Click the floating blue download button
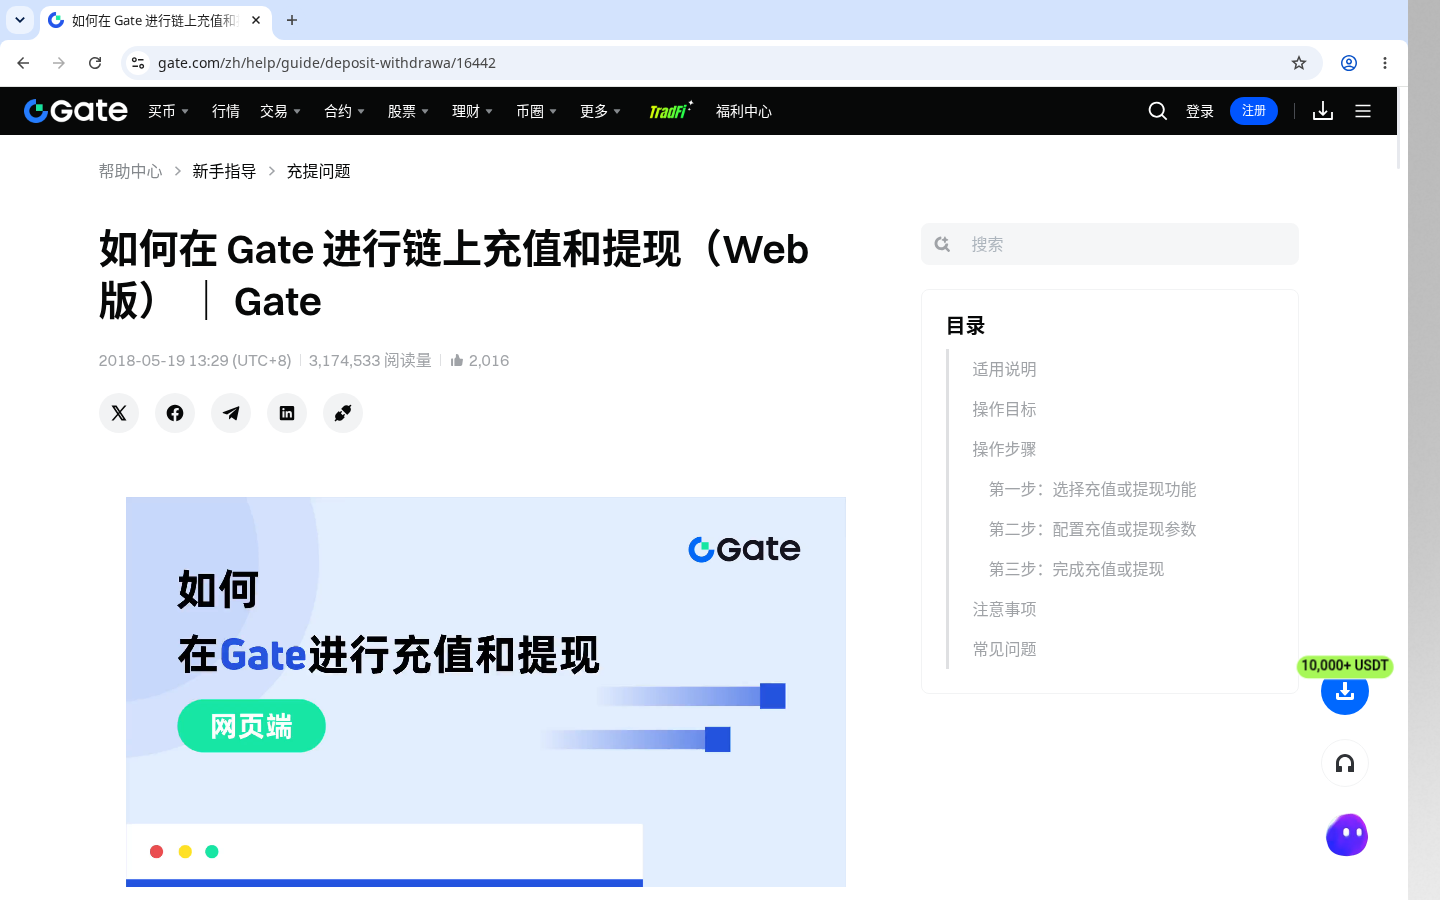The width and height of the screenshot is (1440, 900). tap(1345, 691)
